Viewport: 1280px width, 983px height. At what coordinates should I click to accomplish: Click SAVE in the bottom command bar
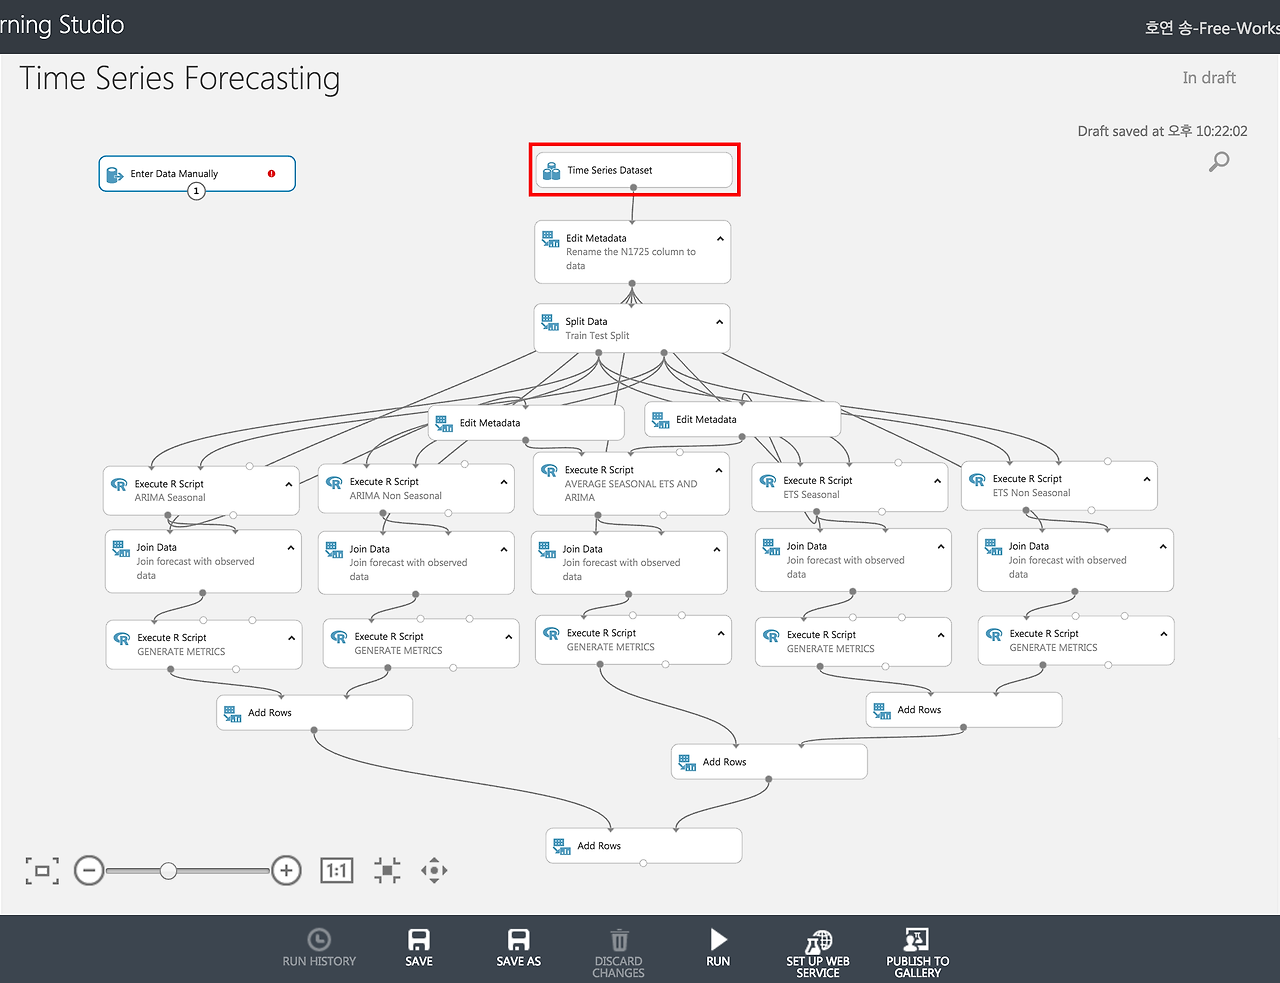click(x=419, y=948)
